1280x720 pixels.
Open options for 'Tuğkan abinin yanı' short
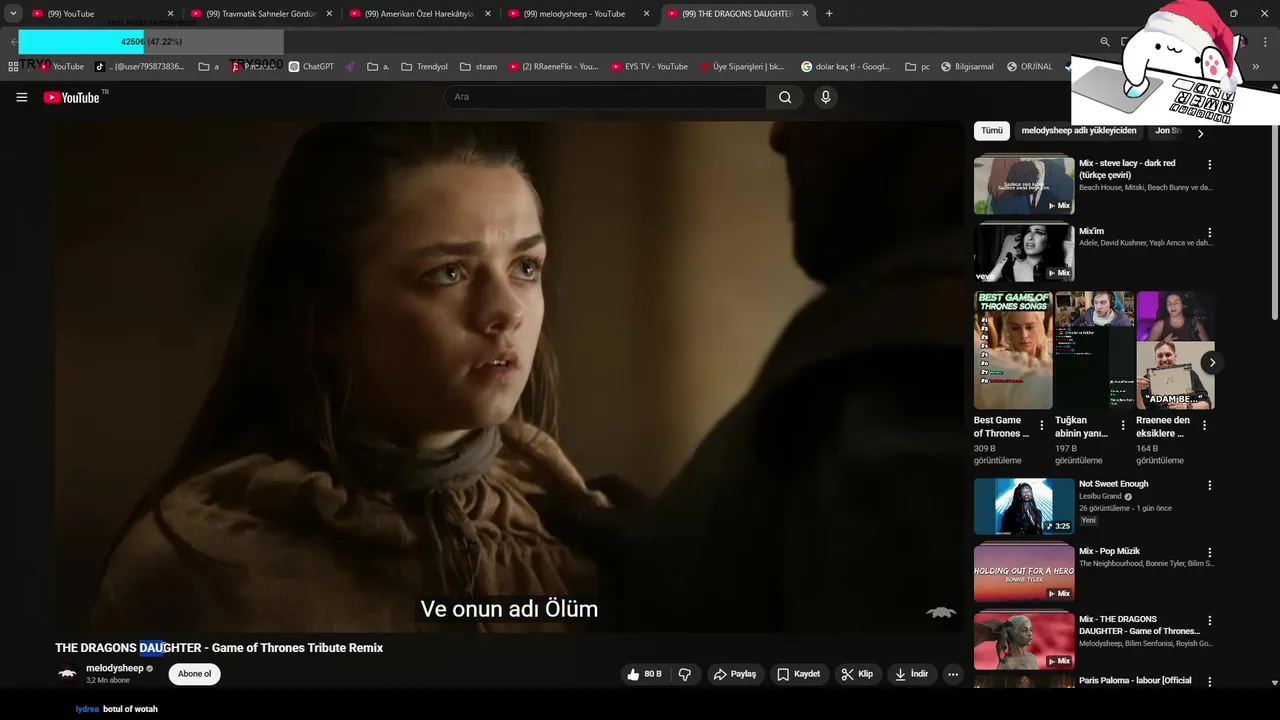click(x=1123, y=425)
